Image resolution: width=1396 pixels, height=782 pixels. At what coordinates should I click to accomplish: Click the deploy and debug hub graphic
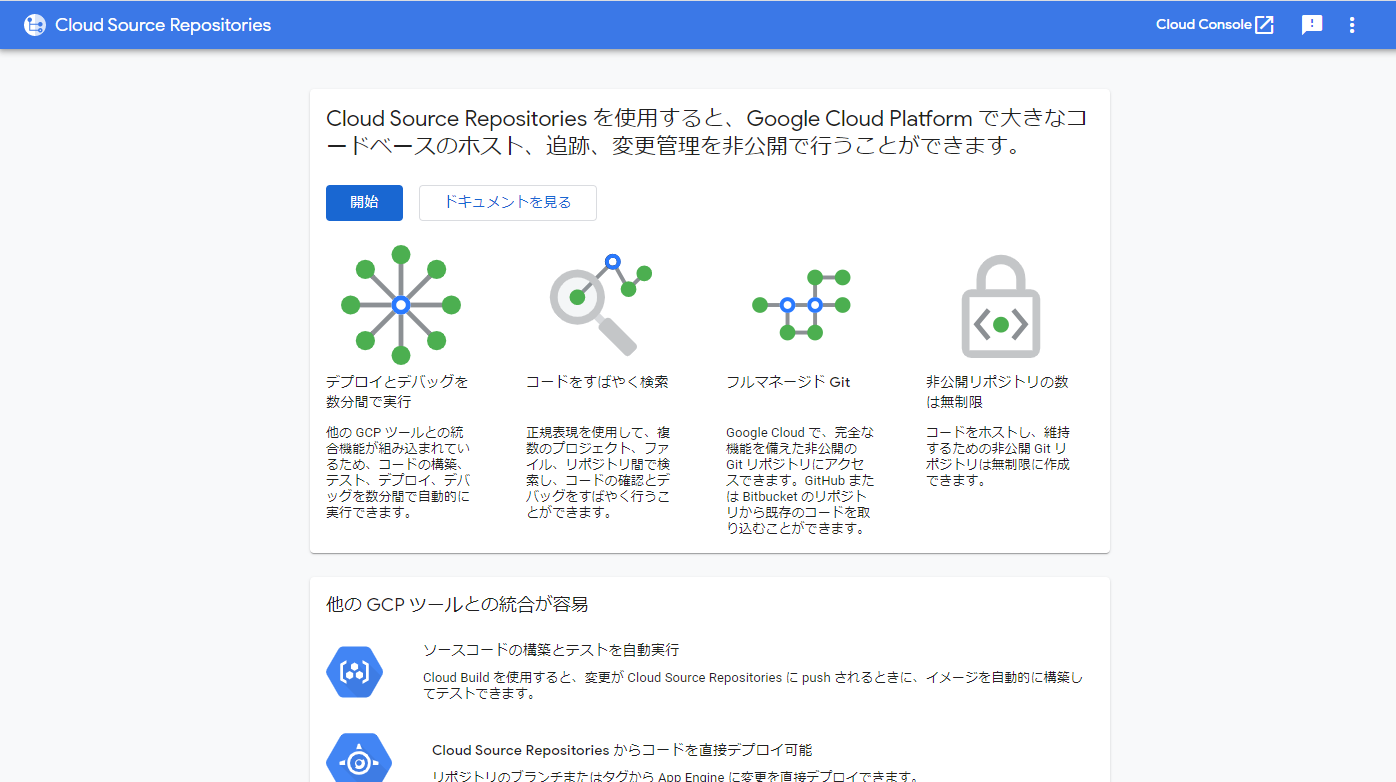pos(401,305)
